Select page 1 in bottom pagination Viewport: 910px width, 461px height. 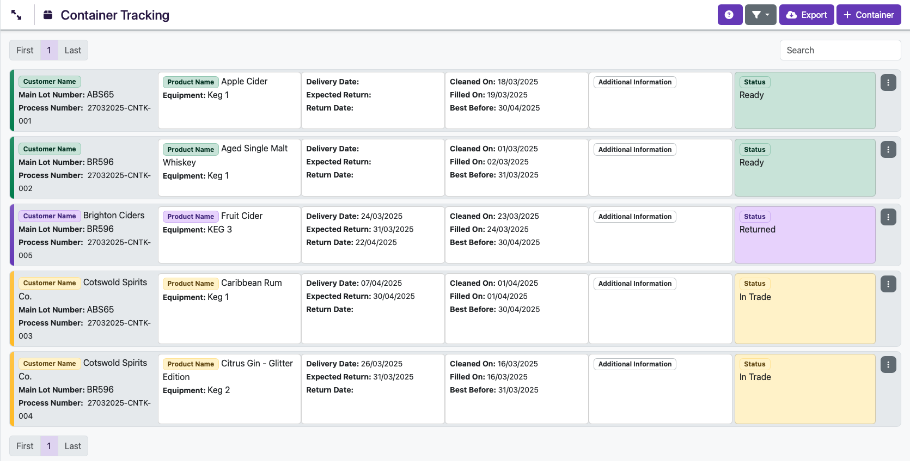pyautogui.click(x=49, y=446)
